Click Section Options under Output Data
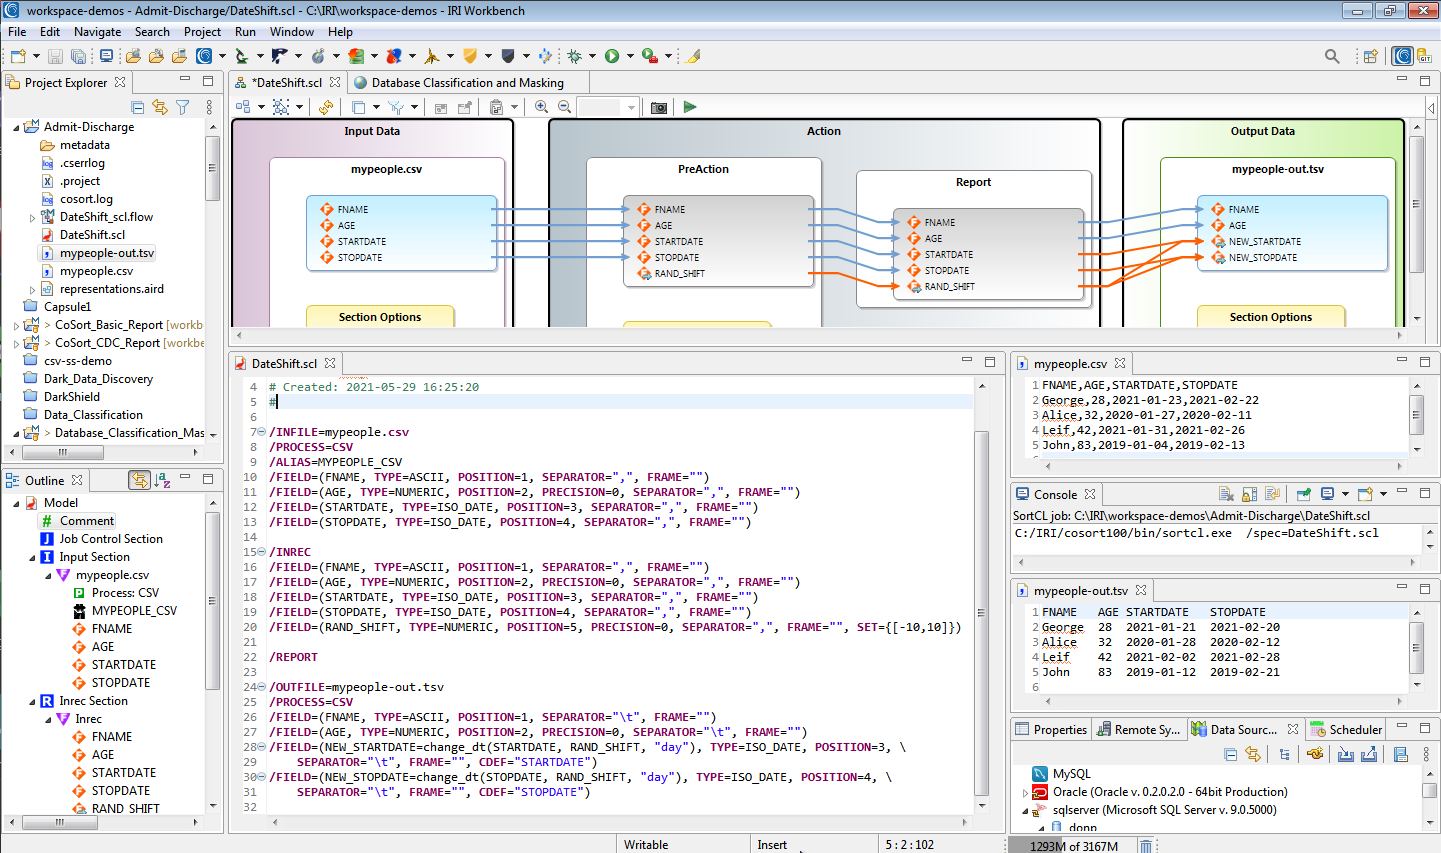Screen dimensions: 1441x853 1271,317
